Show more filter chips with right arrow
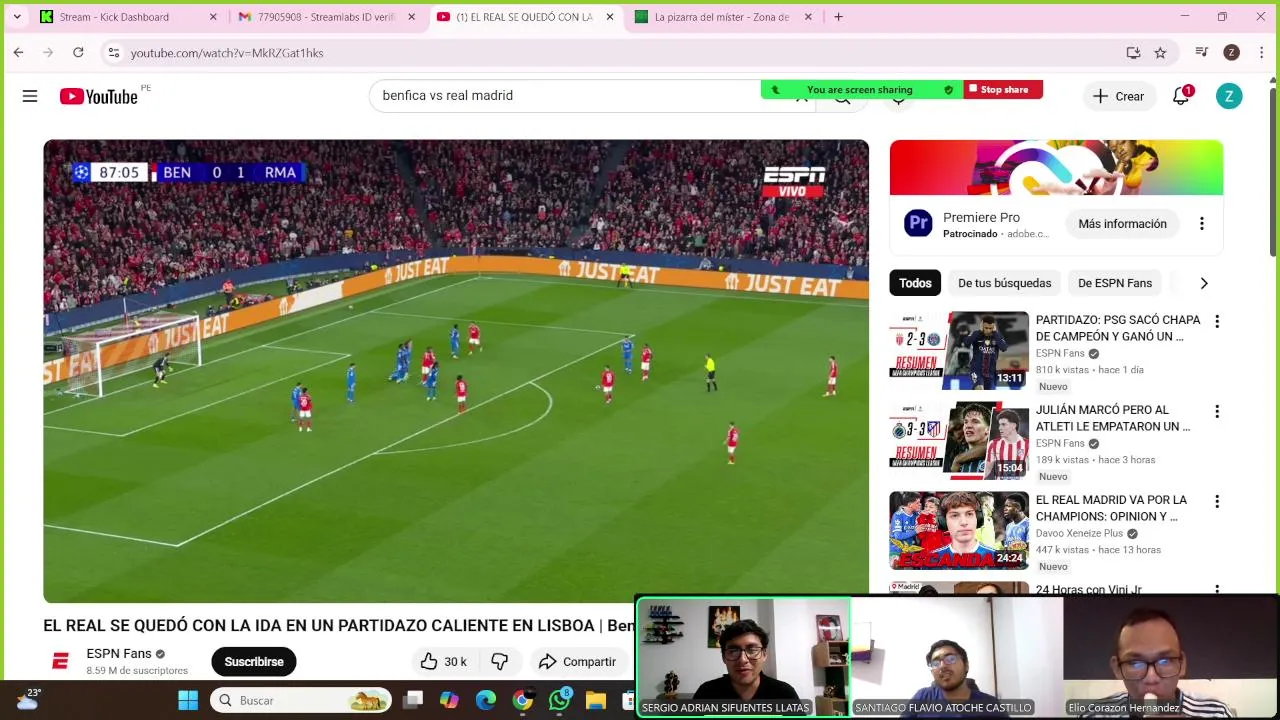Screen dimensions: 1280x720 1204,283
